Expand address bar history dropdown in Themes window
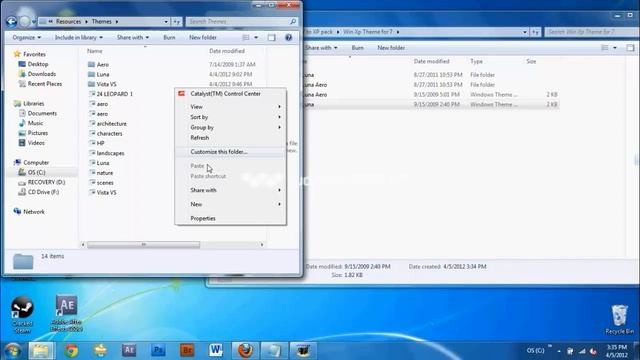Image resolution: width=640 pixels, height=360 pixels. 166,22
